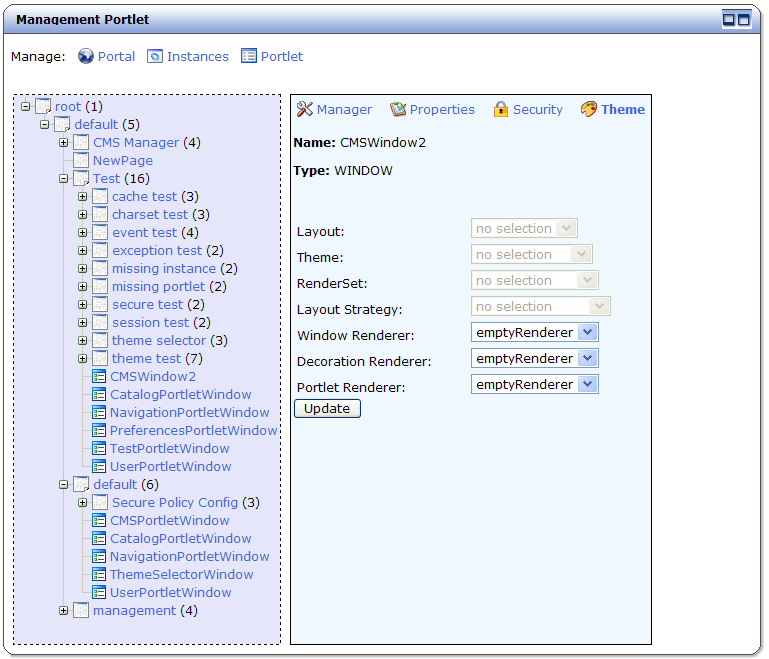This screenshot has height=659, width=769.
Task: Switch to the Security tab
Action: point(537,110)
